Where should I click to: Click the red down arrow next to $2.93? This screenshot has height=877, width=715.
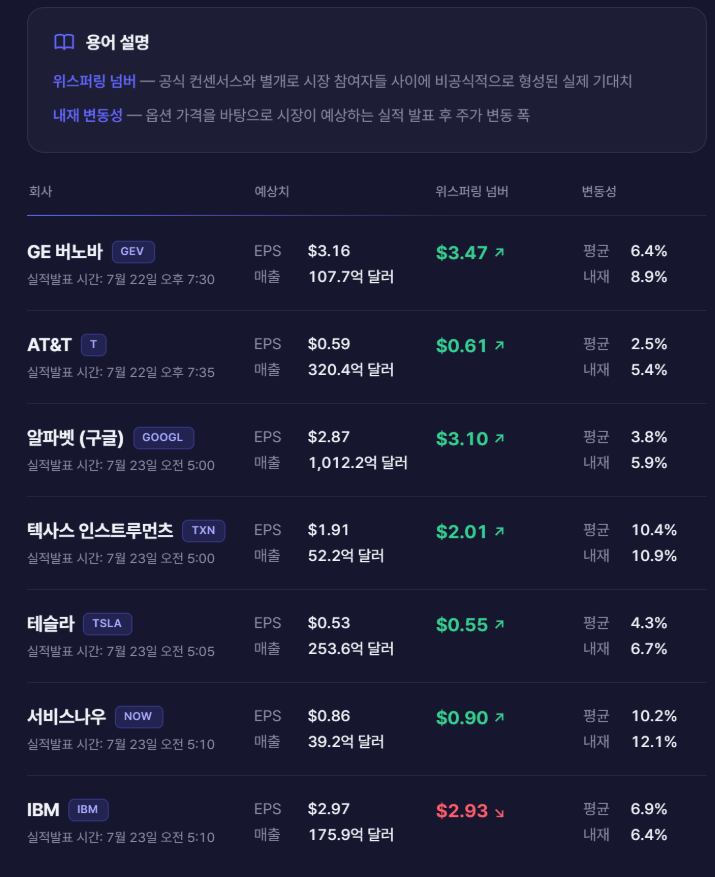(499, 812)
